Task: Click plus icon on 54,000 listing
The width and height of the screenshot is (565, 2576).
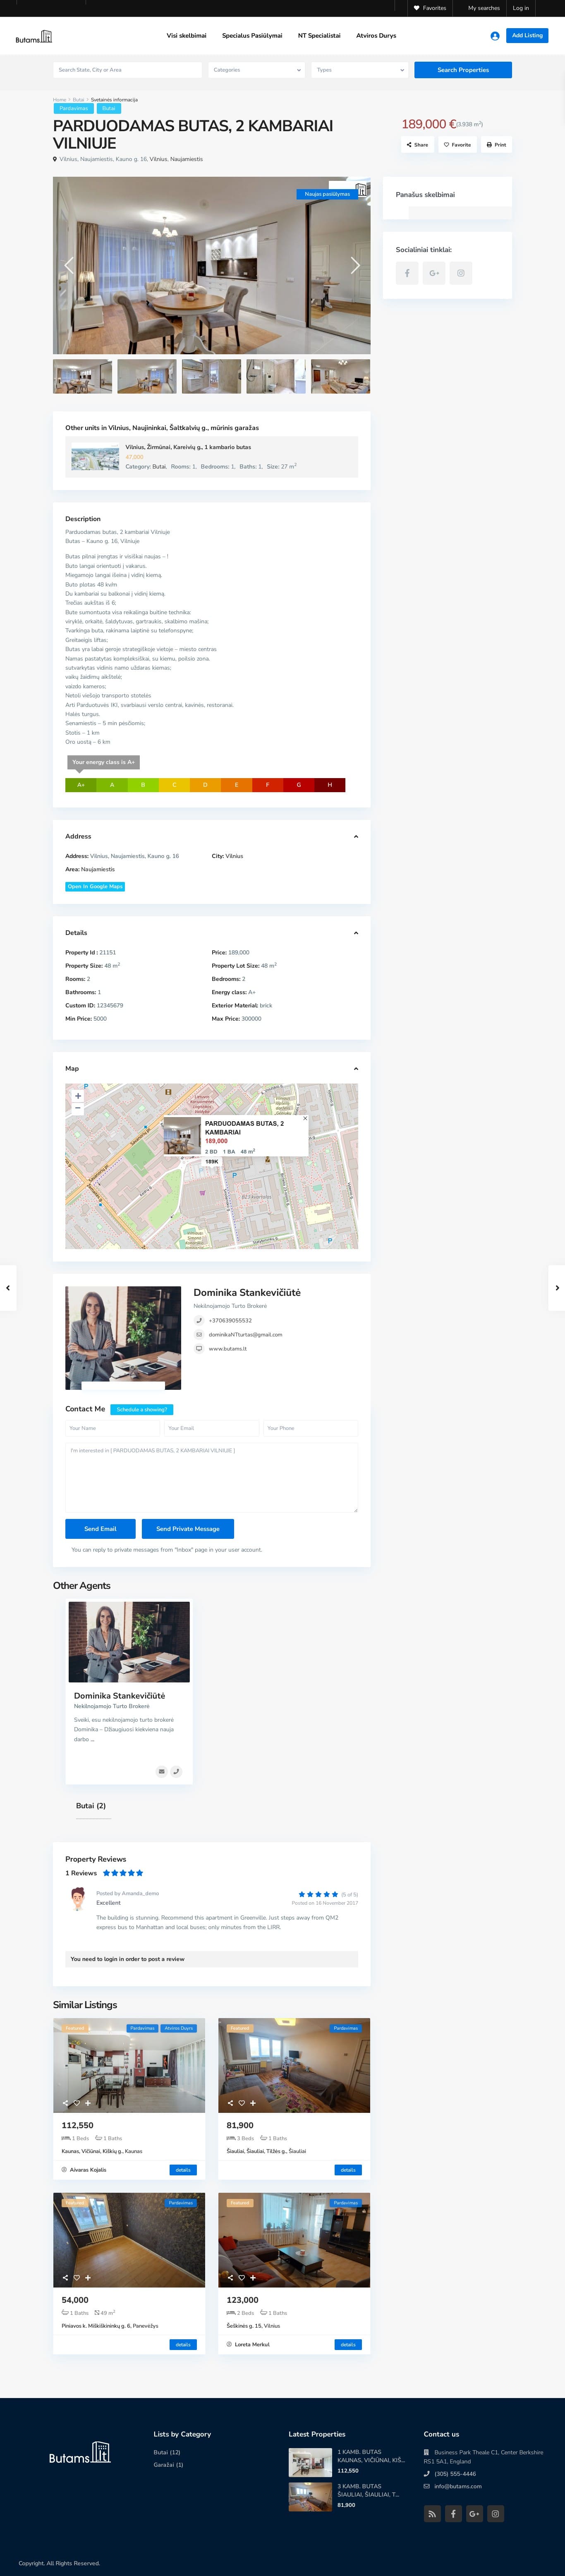Action: pos(88,2278)
